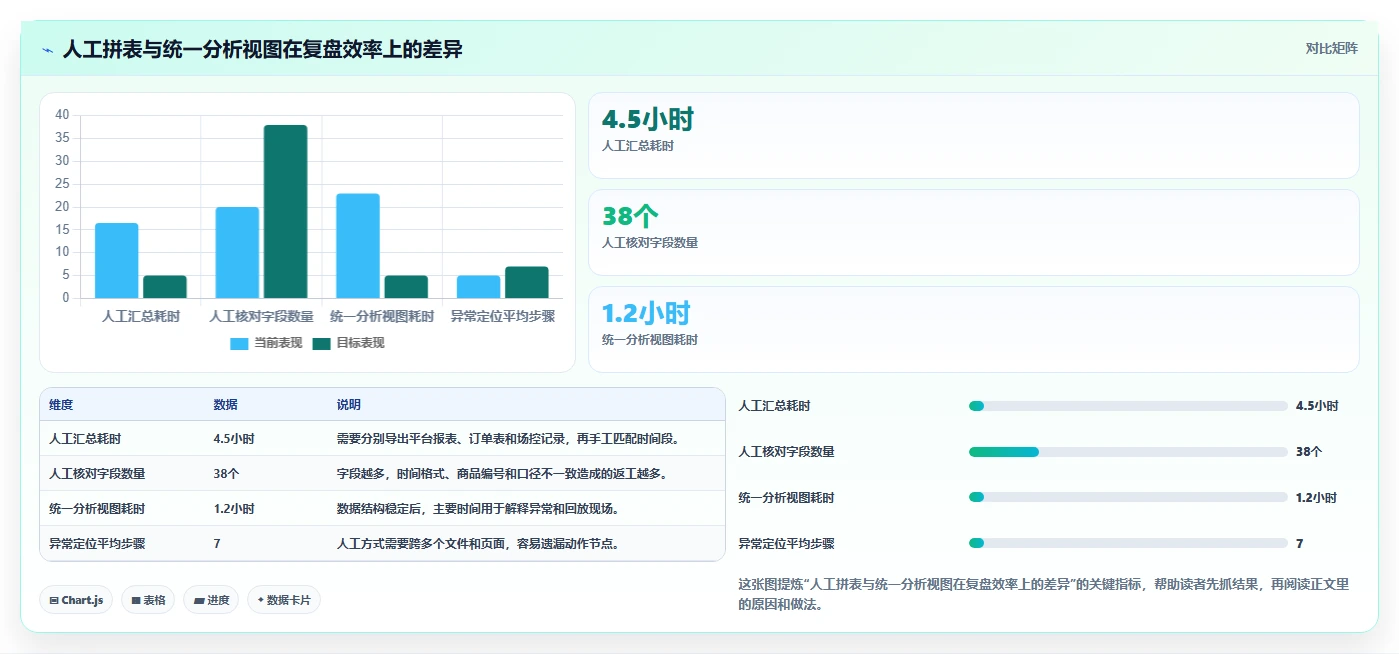Click the 人工核对字段数量 progress bar

pyautogui.click(x=1128, y=452)
